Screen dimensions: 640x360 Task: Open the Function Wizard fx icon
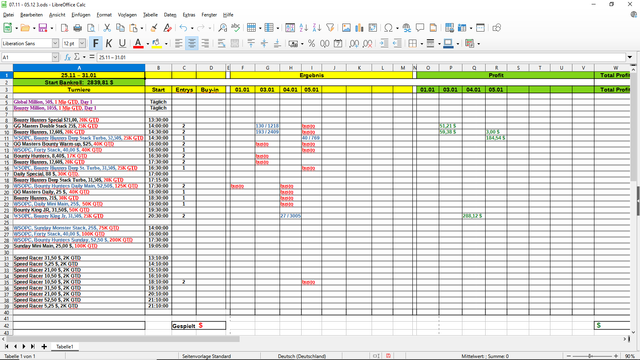(68, 57)
